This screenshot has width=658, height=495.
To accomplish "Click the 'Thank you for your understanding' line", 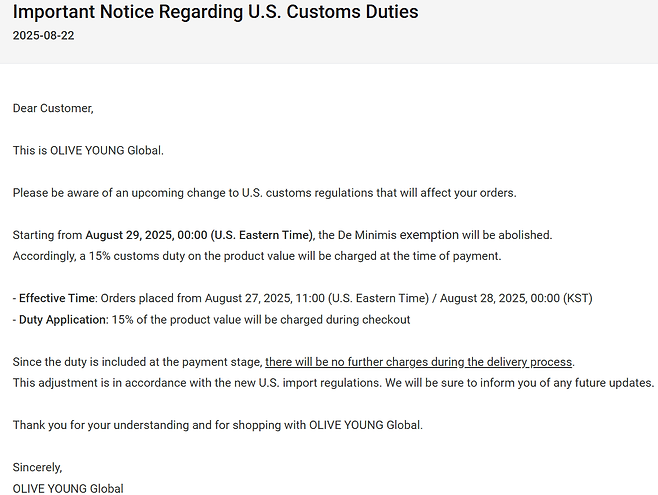I will tap(217, 425).
